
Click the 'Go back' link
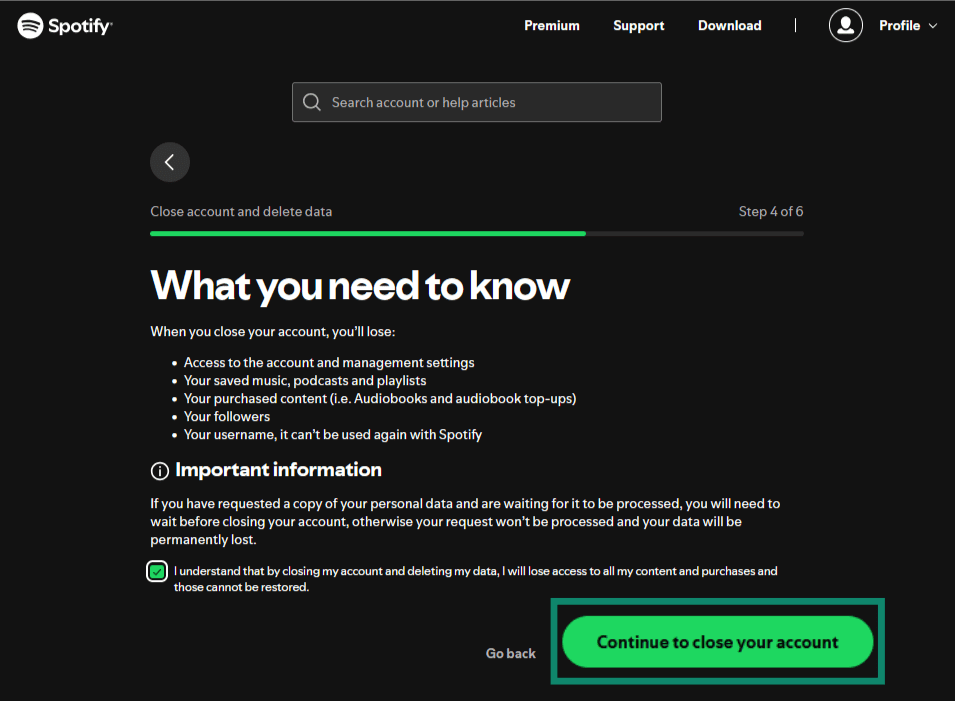(x=510, y=652)
